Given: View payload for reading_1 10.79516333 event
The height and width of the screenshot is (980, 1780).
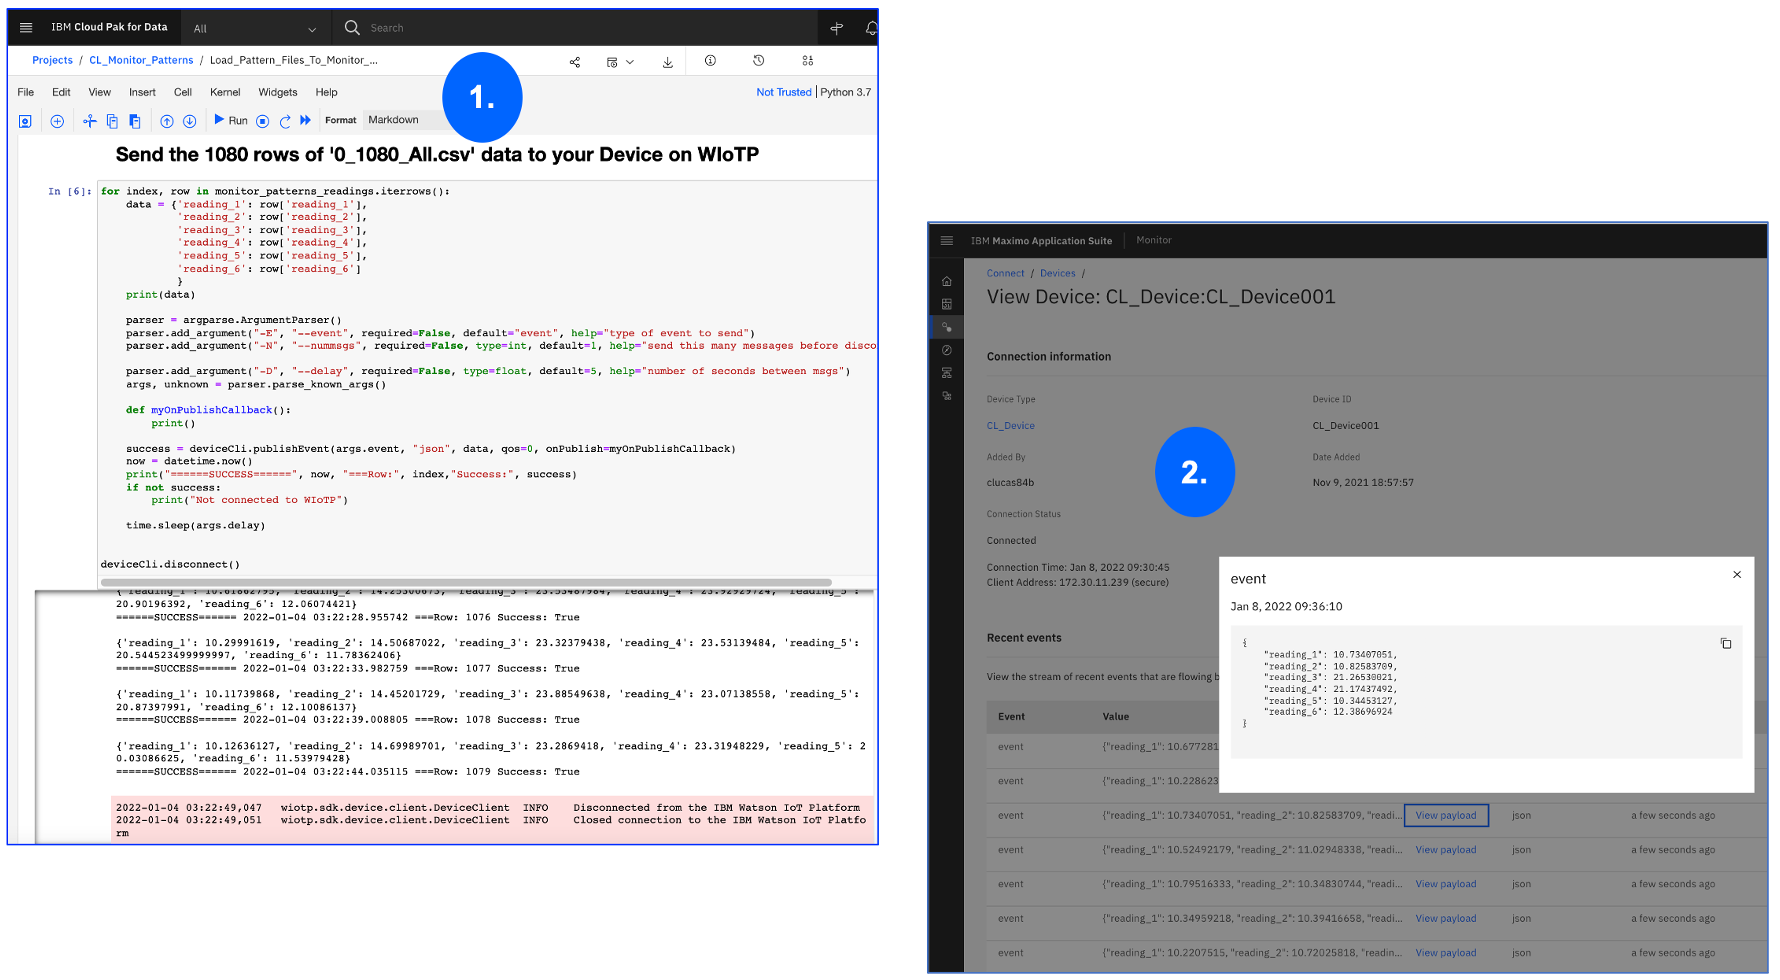Looking at the screenshot, I should click(x=1446, y=884).
